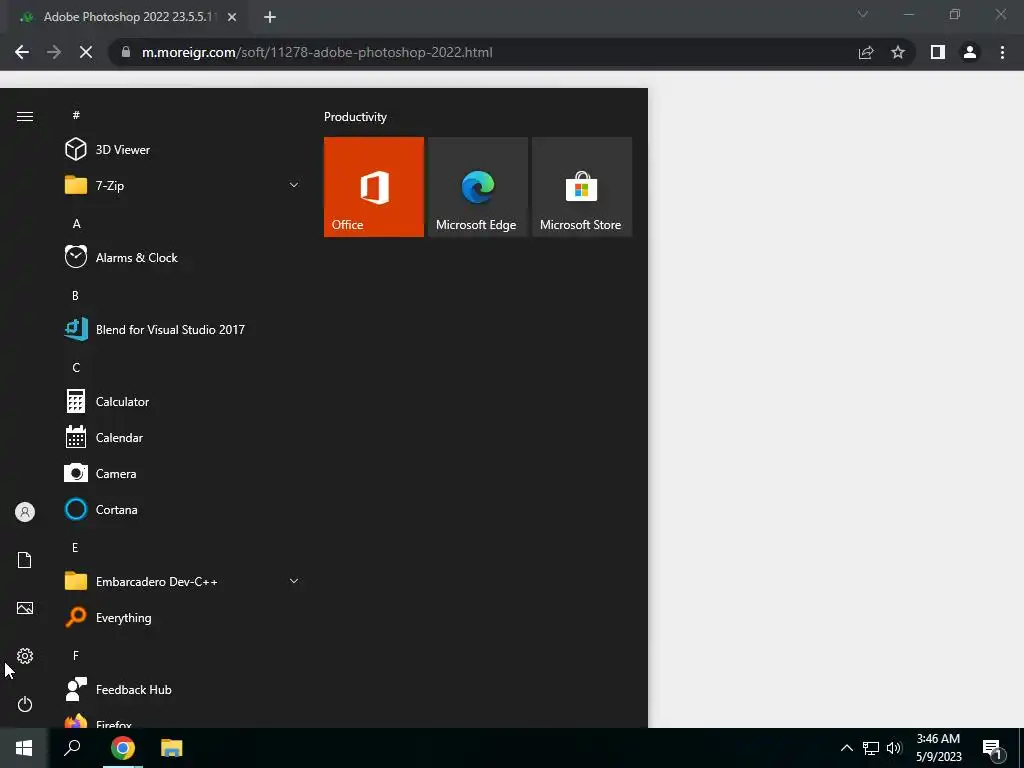Click the F letter index header
Image resolution: width=1024 pixels, height=768 pixels.
tap(76, 655)
